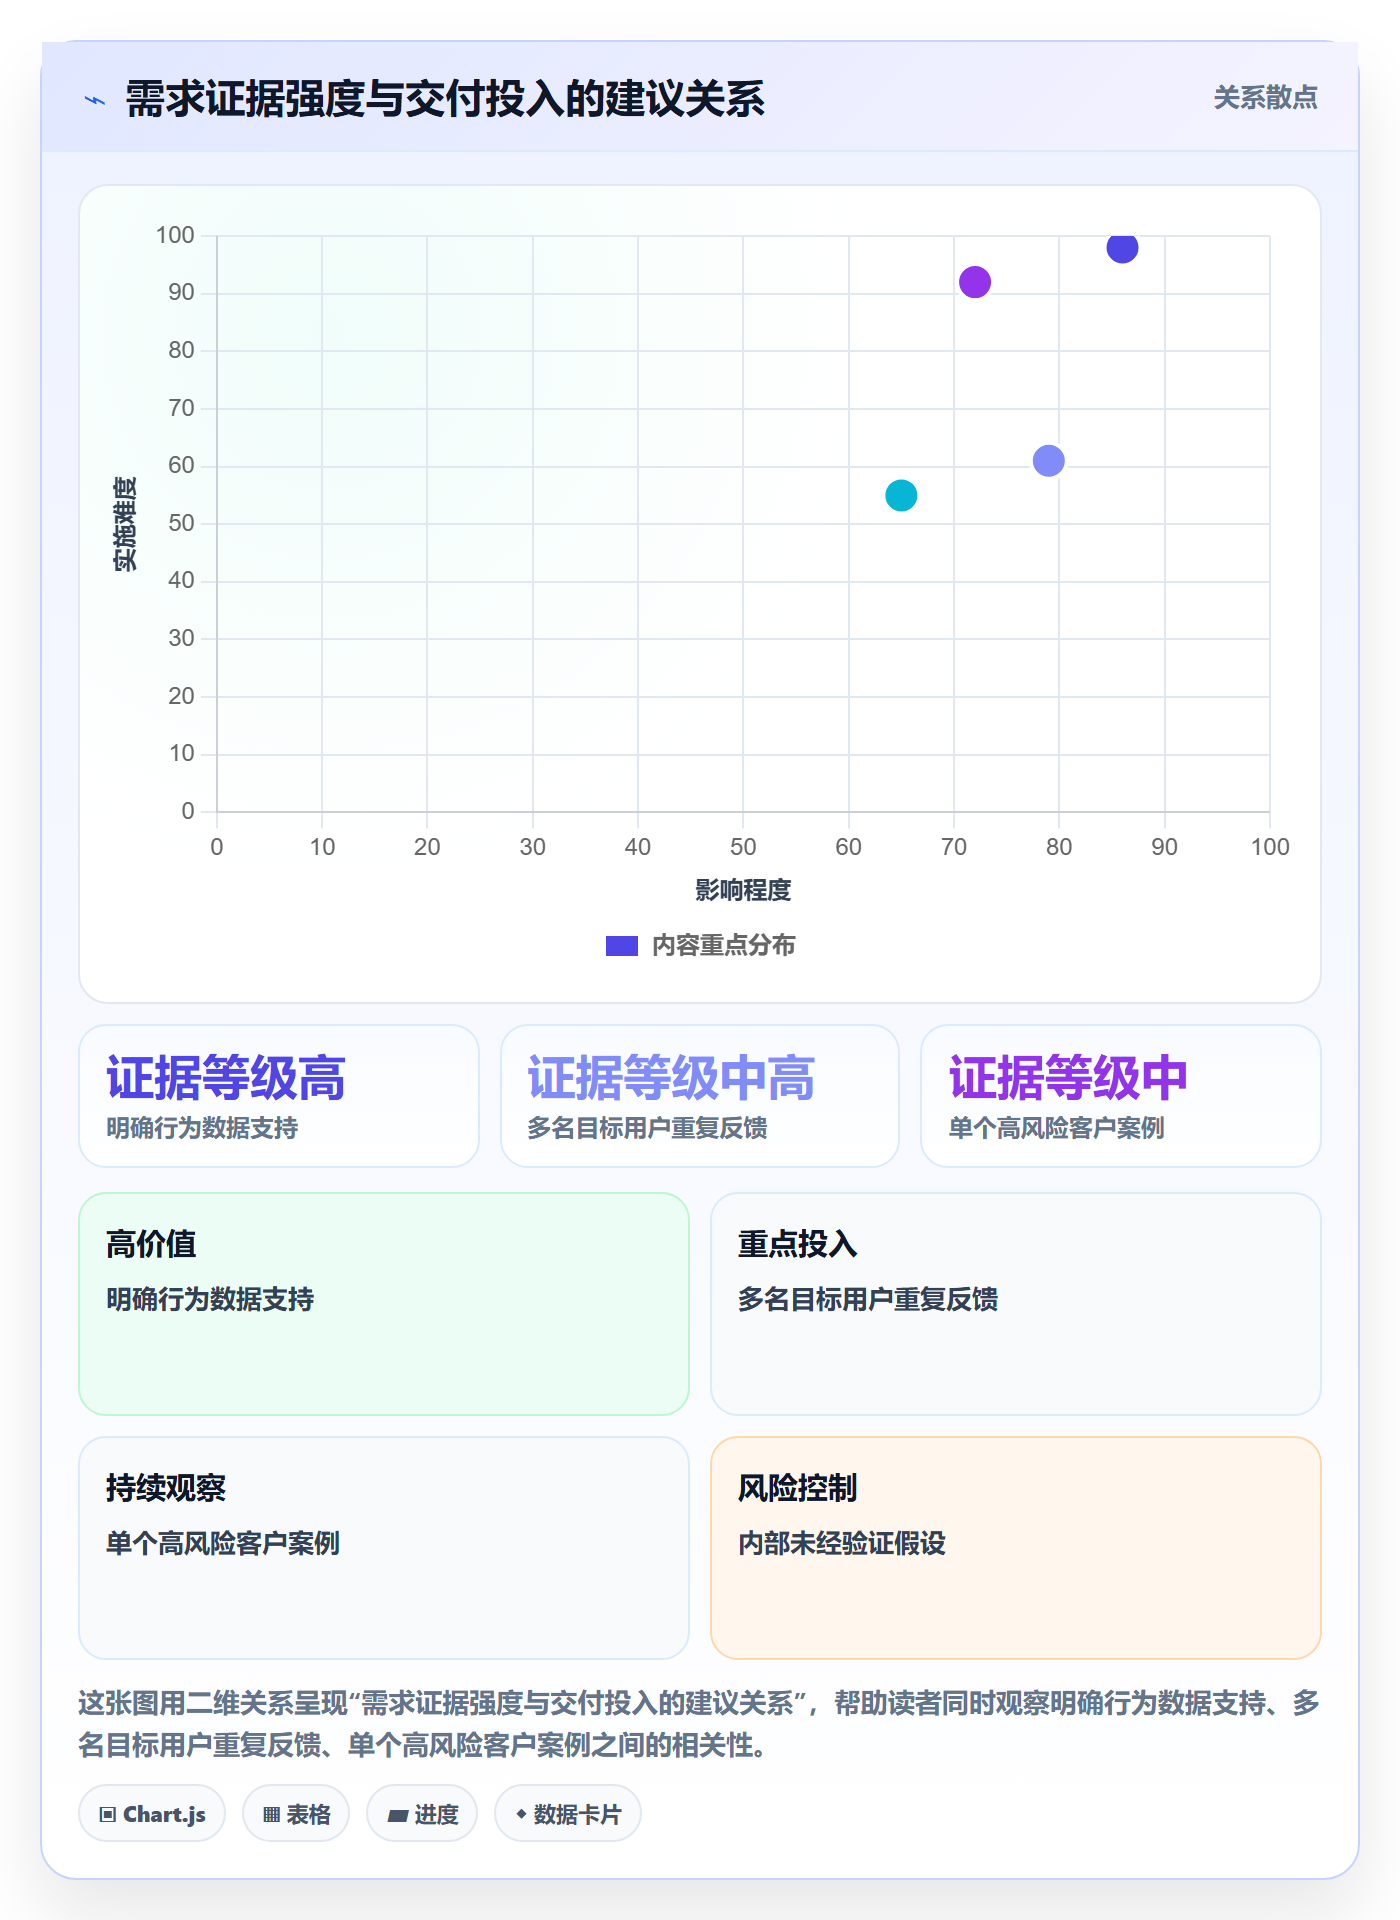Viewport: 1400px width, 1920px height.
Task: Click the description paragraph starting 这张图用二维关系
Action: coord(699,1724)
